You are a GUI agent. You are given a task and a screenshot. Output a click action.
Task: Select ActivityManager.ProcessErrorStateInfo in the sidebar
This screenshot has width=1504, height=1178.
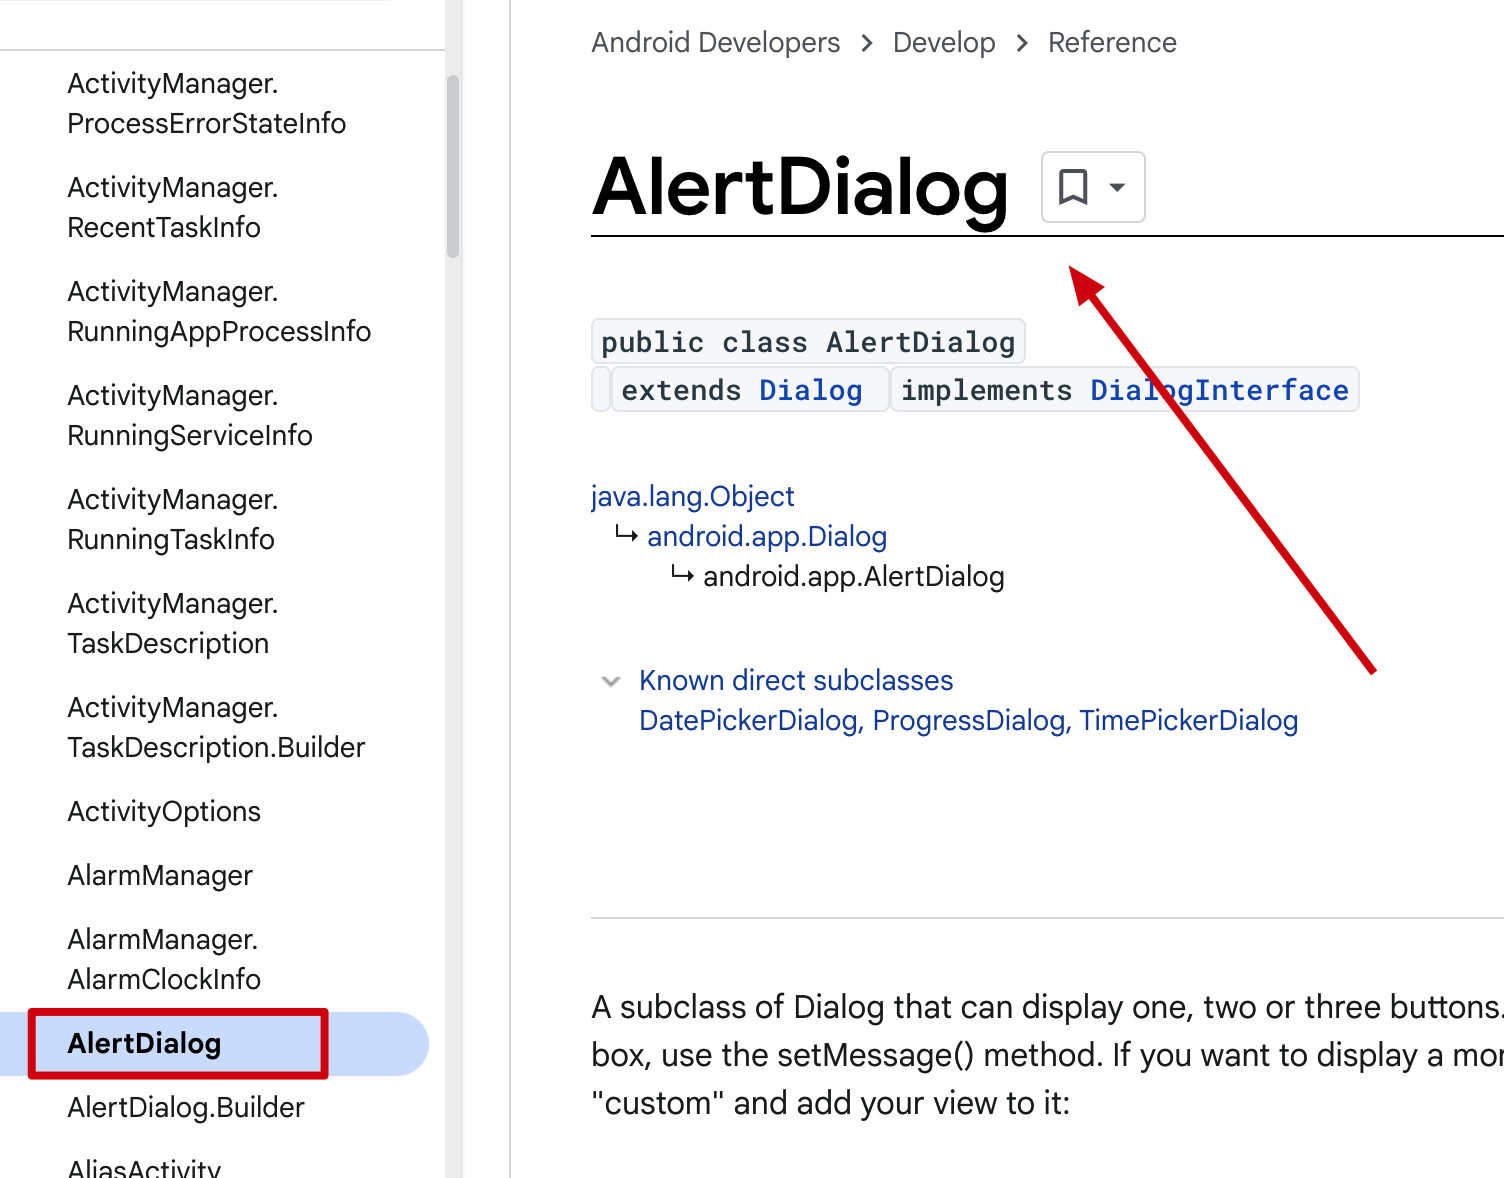point(207,103)
